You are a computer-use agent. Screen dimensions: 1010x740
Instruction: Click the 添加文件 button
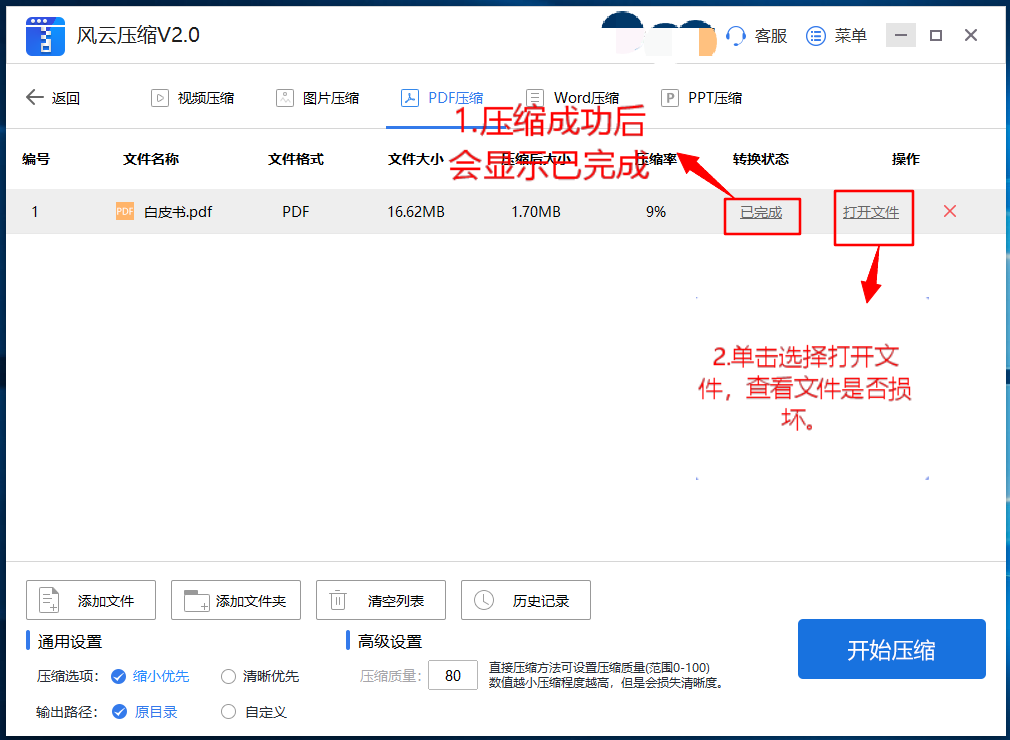[91, 600]
